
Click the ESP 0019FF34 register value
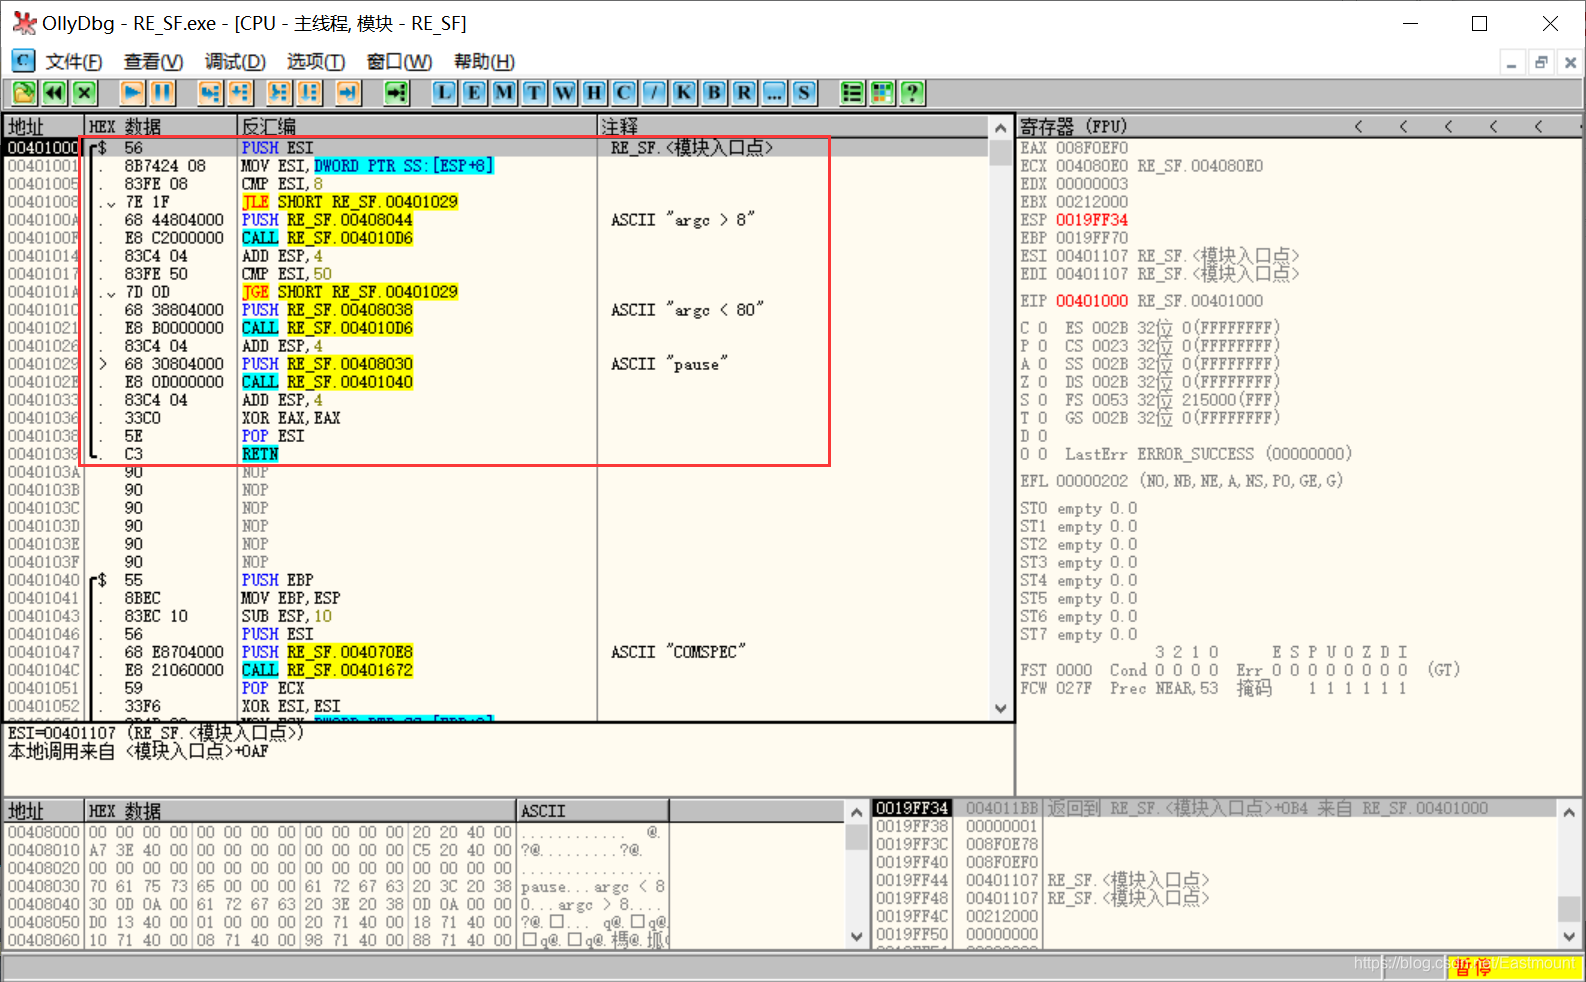tap(1091, 220)
